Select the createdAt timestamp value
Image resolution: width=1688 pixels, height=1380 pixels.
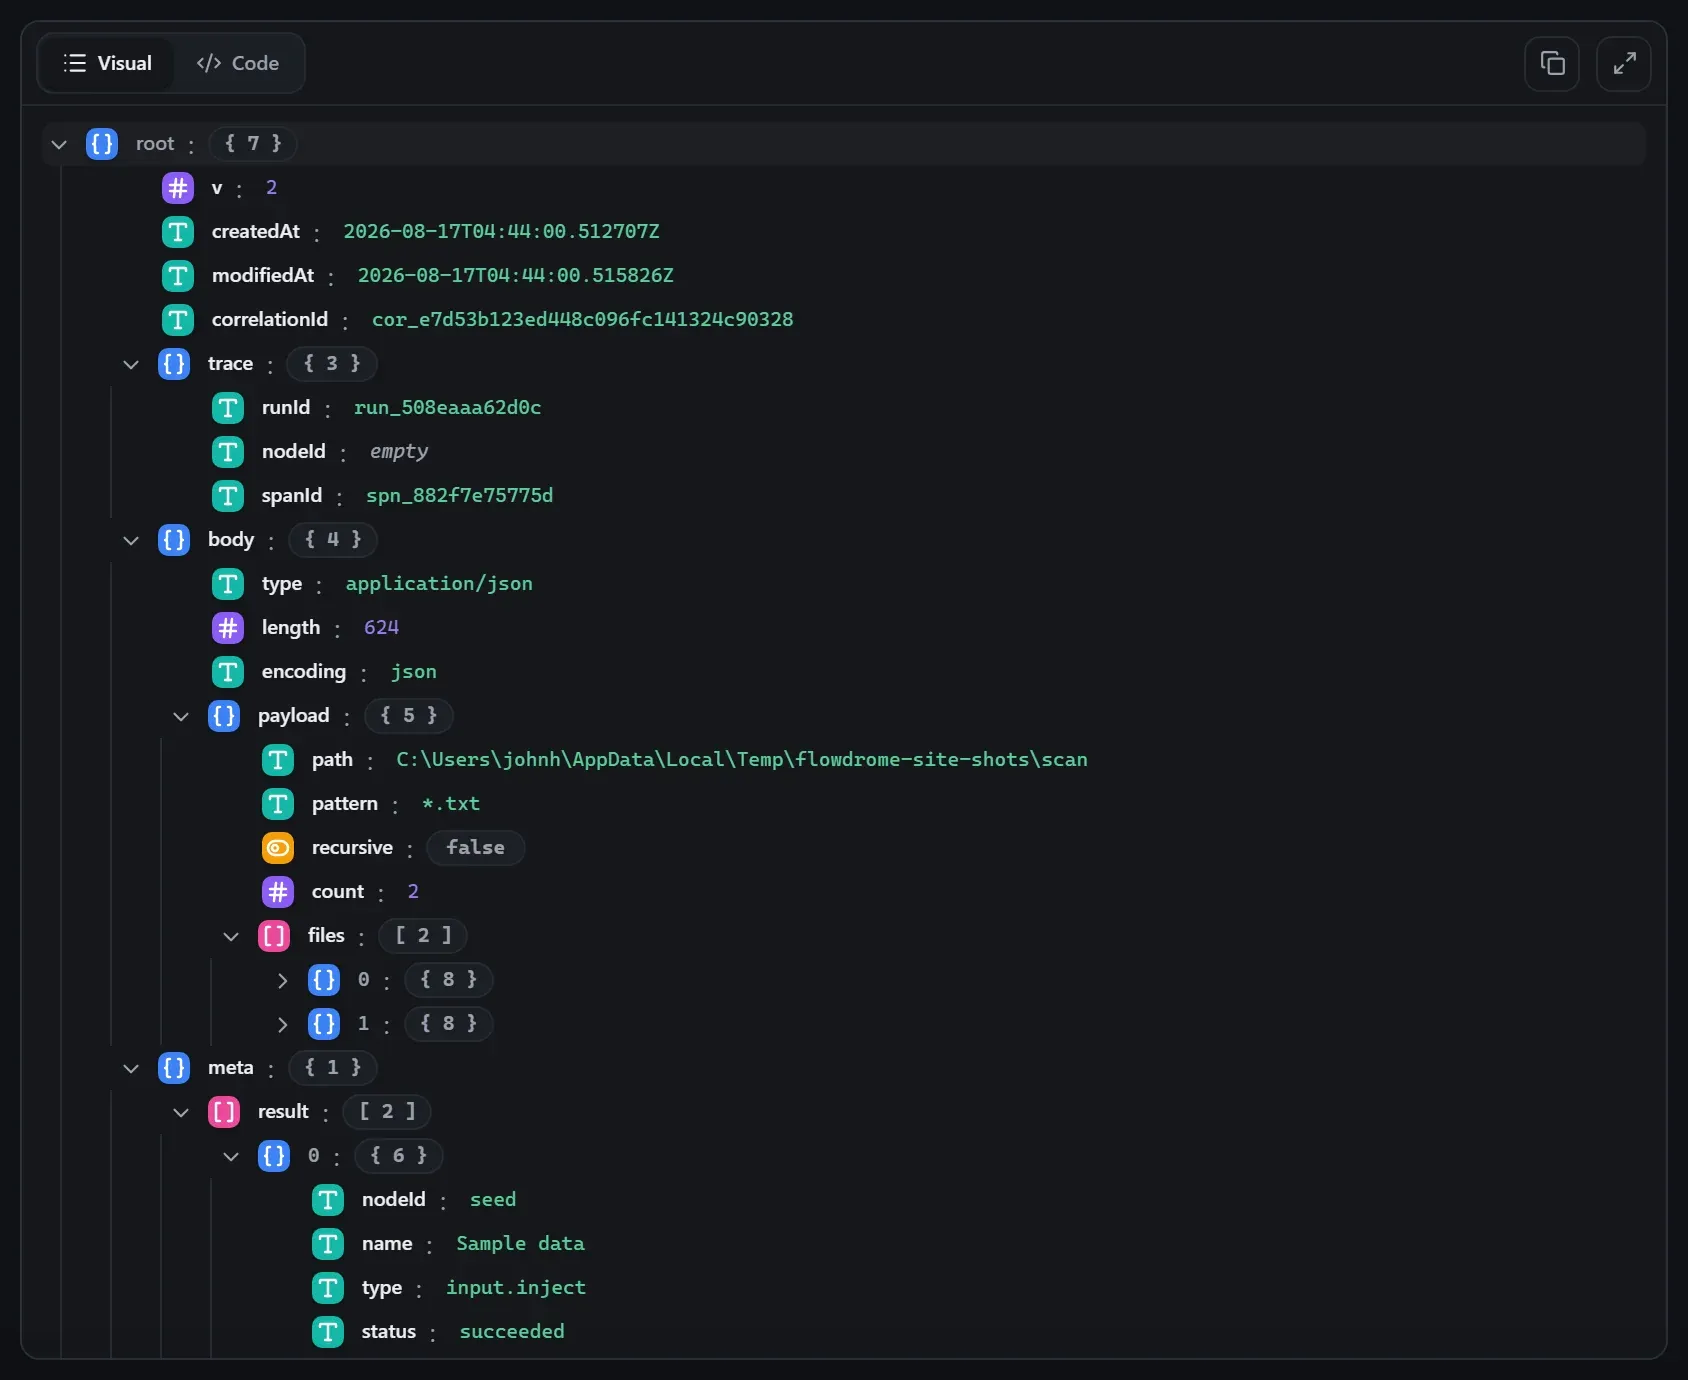tap(502, 232)
